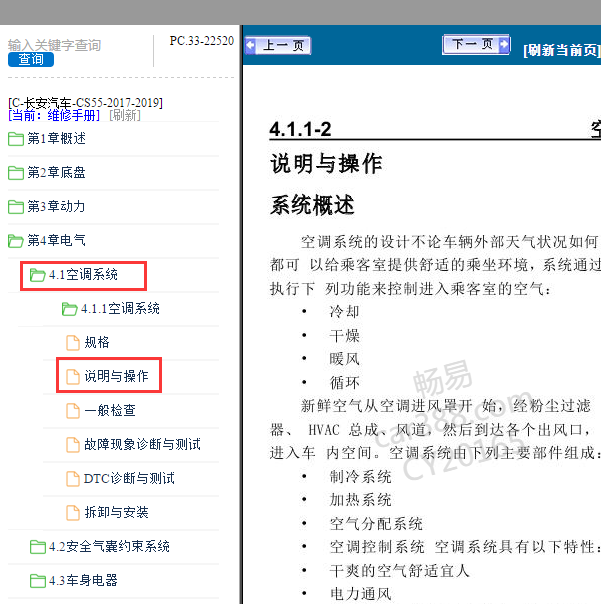Click the C-长安汽车-CS55-2017-2019 title text
The height and width of the screenshot is (604, 601).
click(x=85, y=103)
